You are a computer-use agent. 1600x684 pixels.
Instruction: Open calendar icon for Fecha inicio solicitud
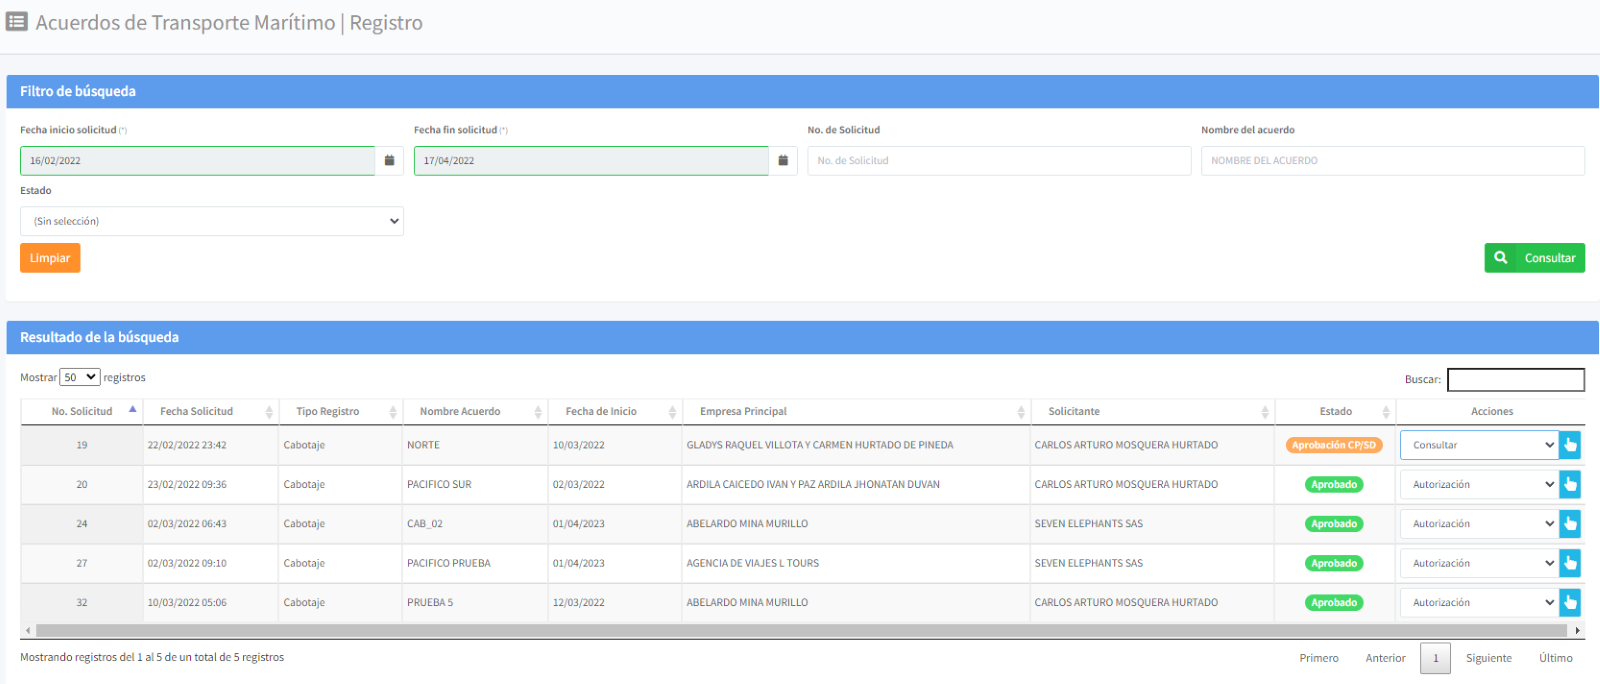(x=389, y=161)
